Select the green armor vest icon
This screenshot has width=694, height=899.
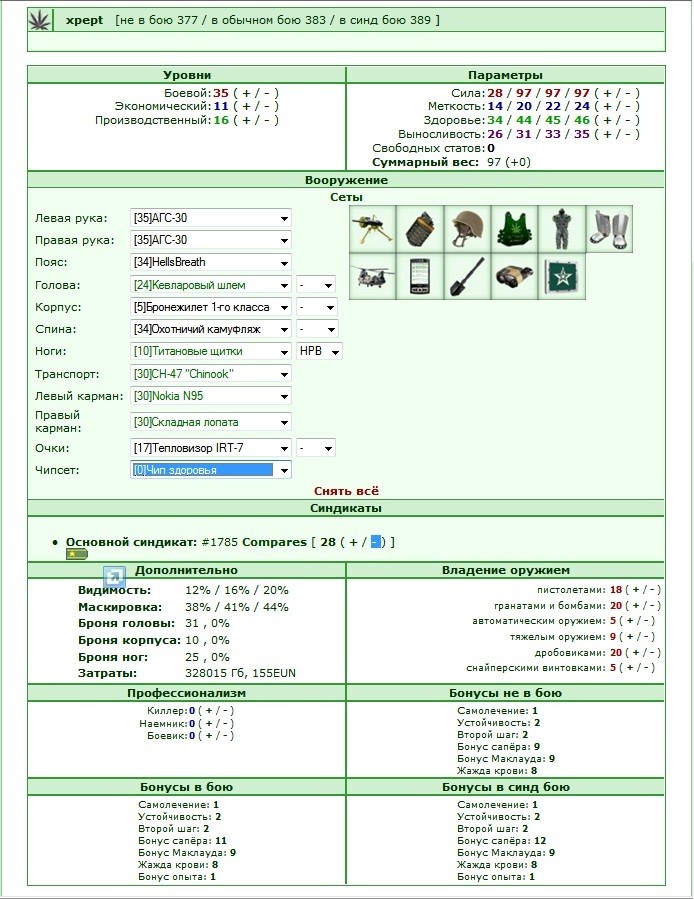pyautogui.click(x=514, y=229)
